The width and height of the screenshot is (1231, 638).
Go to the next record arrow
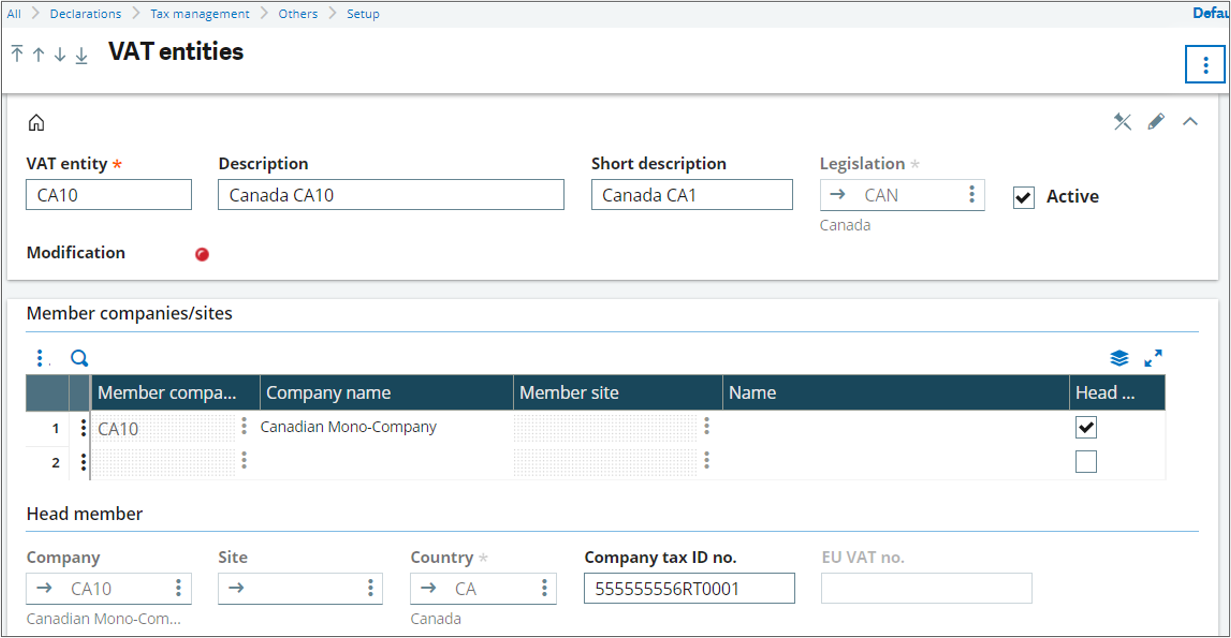60,54
